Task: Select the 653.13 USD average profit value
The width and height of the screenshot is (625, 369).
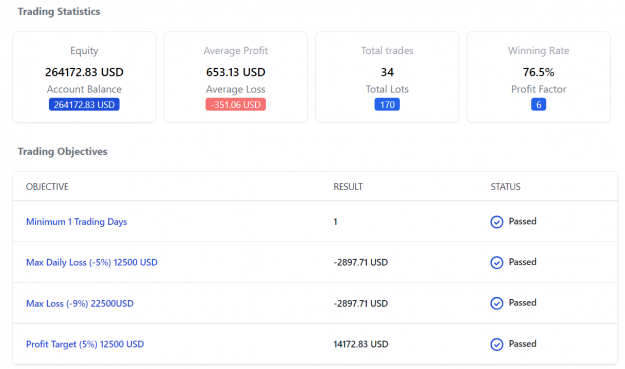Action: 236,72
